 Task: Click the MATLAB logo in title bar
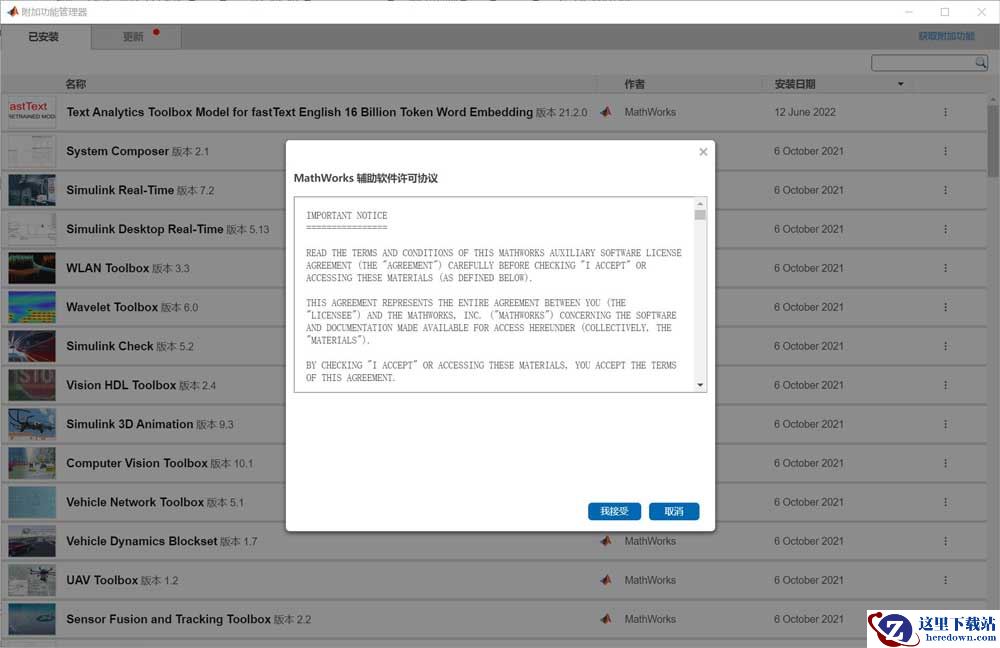[13, 11]
